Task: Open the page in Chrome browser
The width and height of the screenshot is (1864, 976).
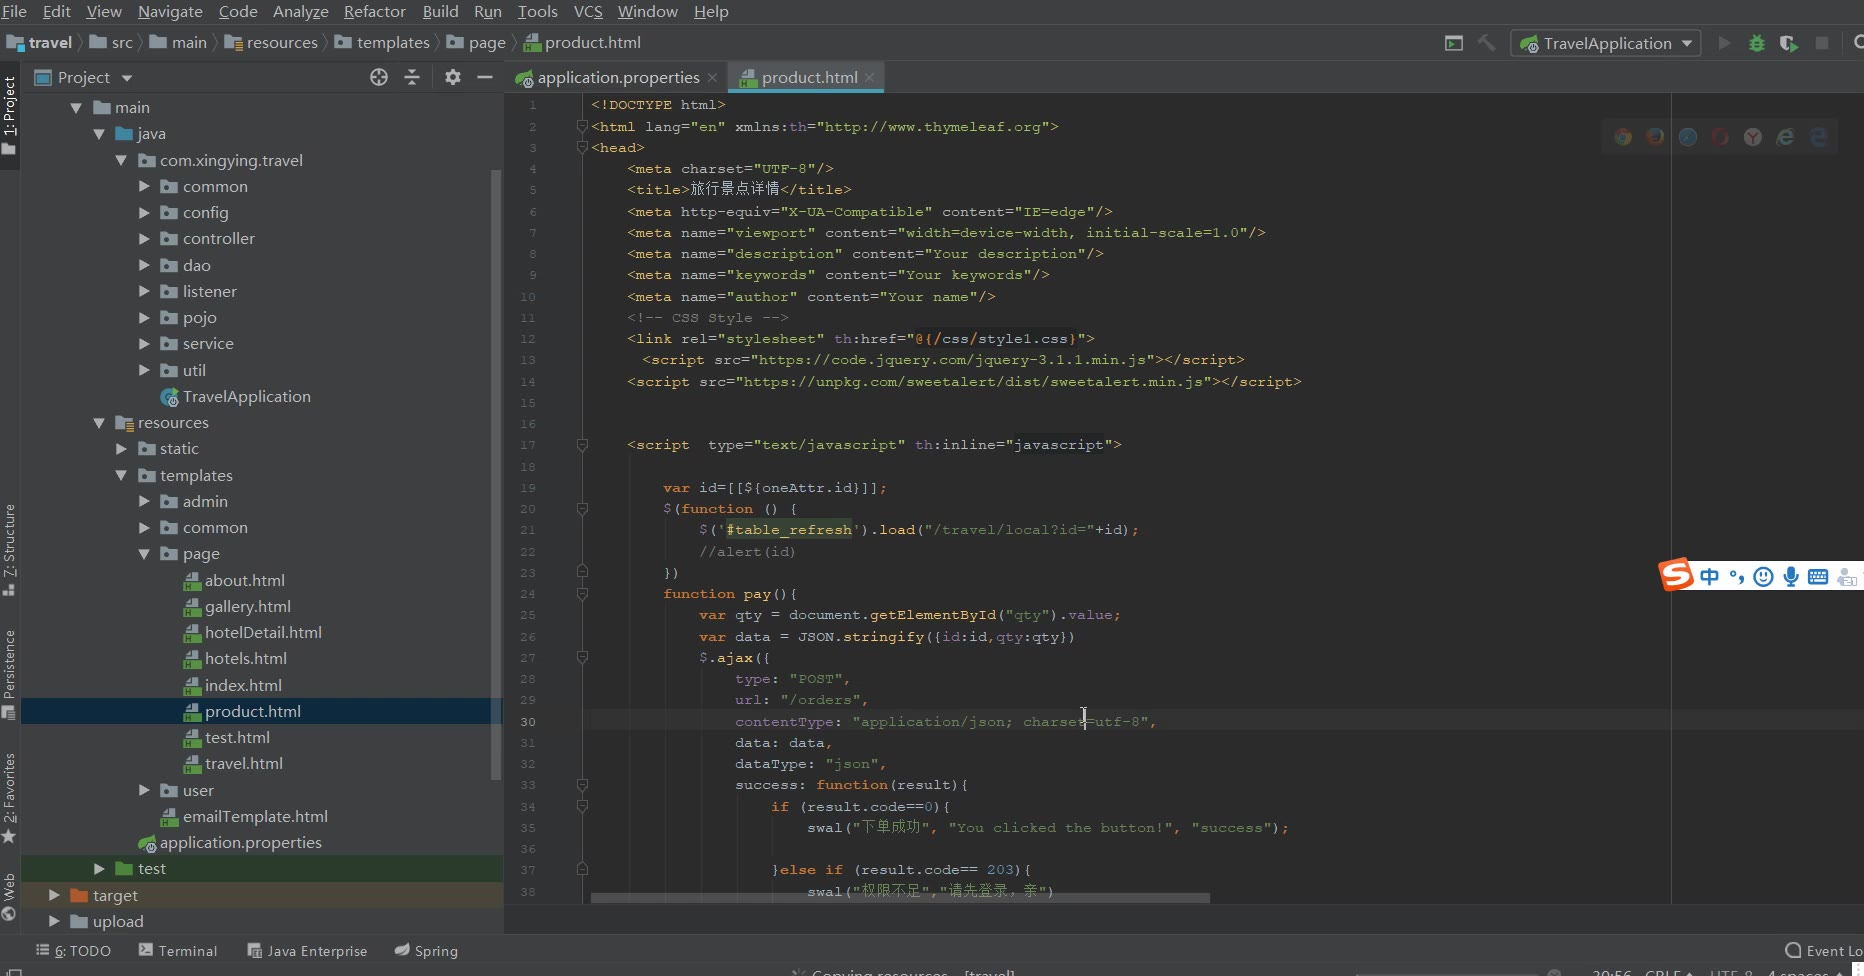Action: point(1623,137)
